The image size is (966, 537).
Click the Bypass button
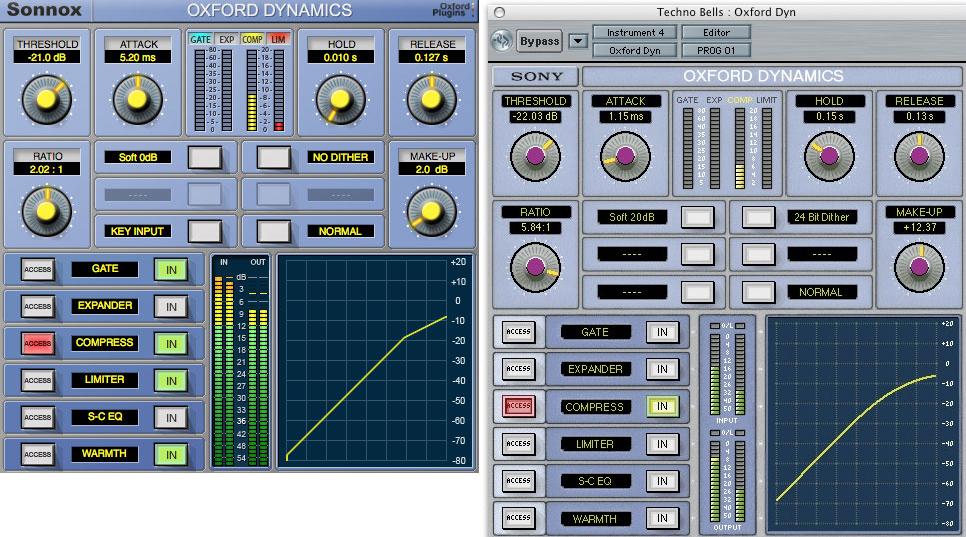pos(539,41)
